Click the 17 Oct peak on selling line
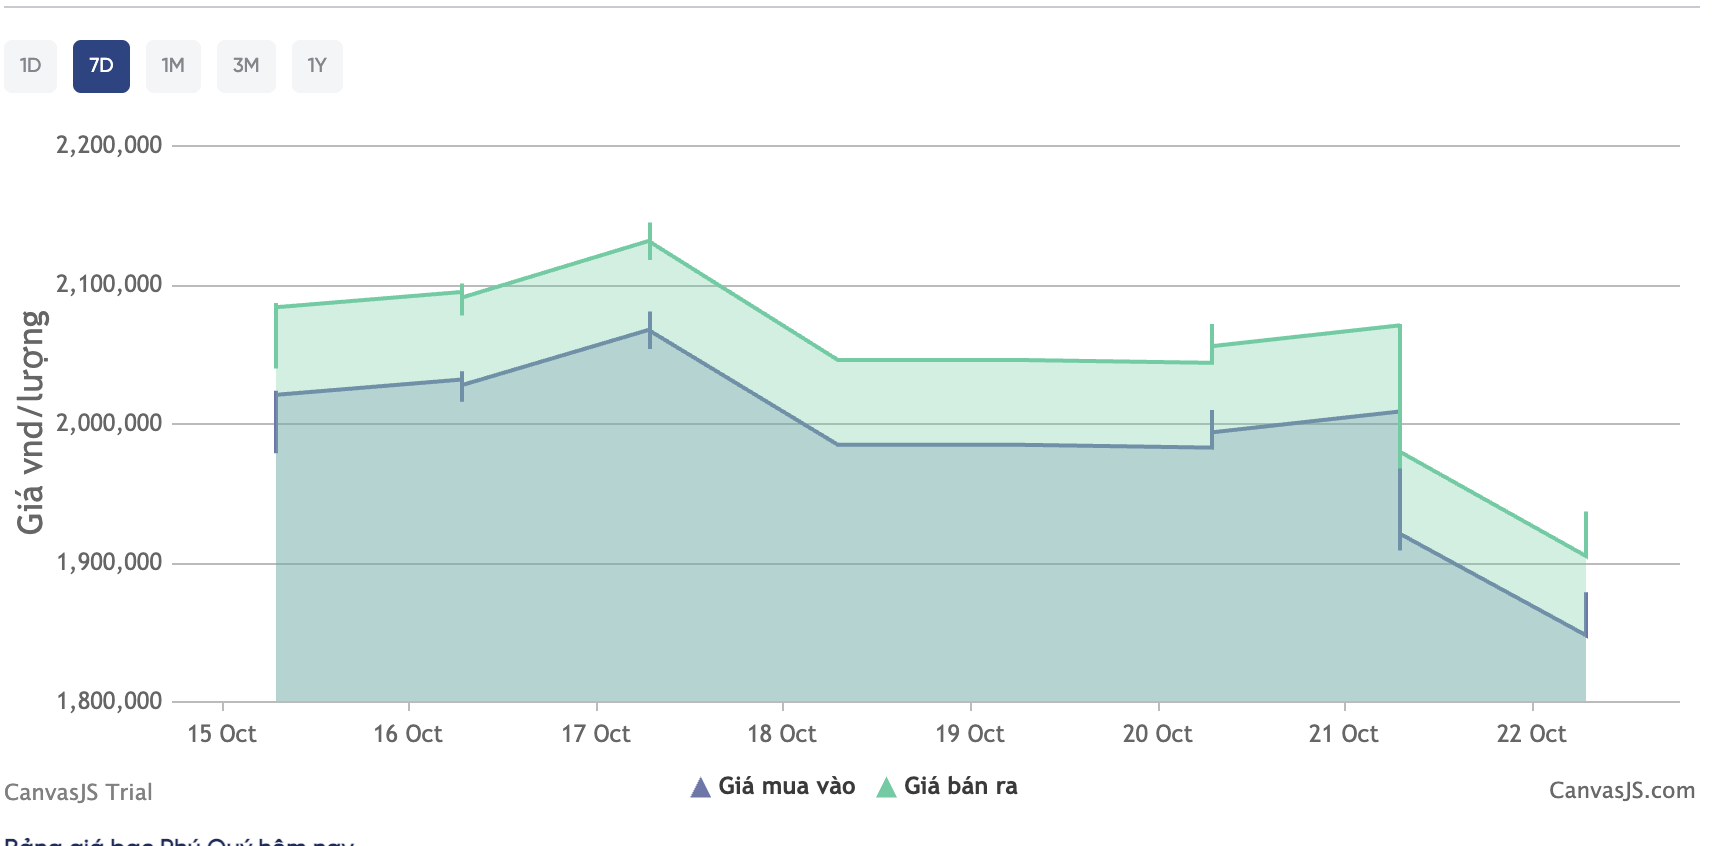1722x846 pixels. pyautogui.click(x=650, y=241)
